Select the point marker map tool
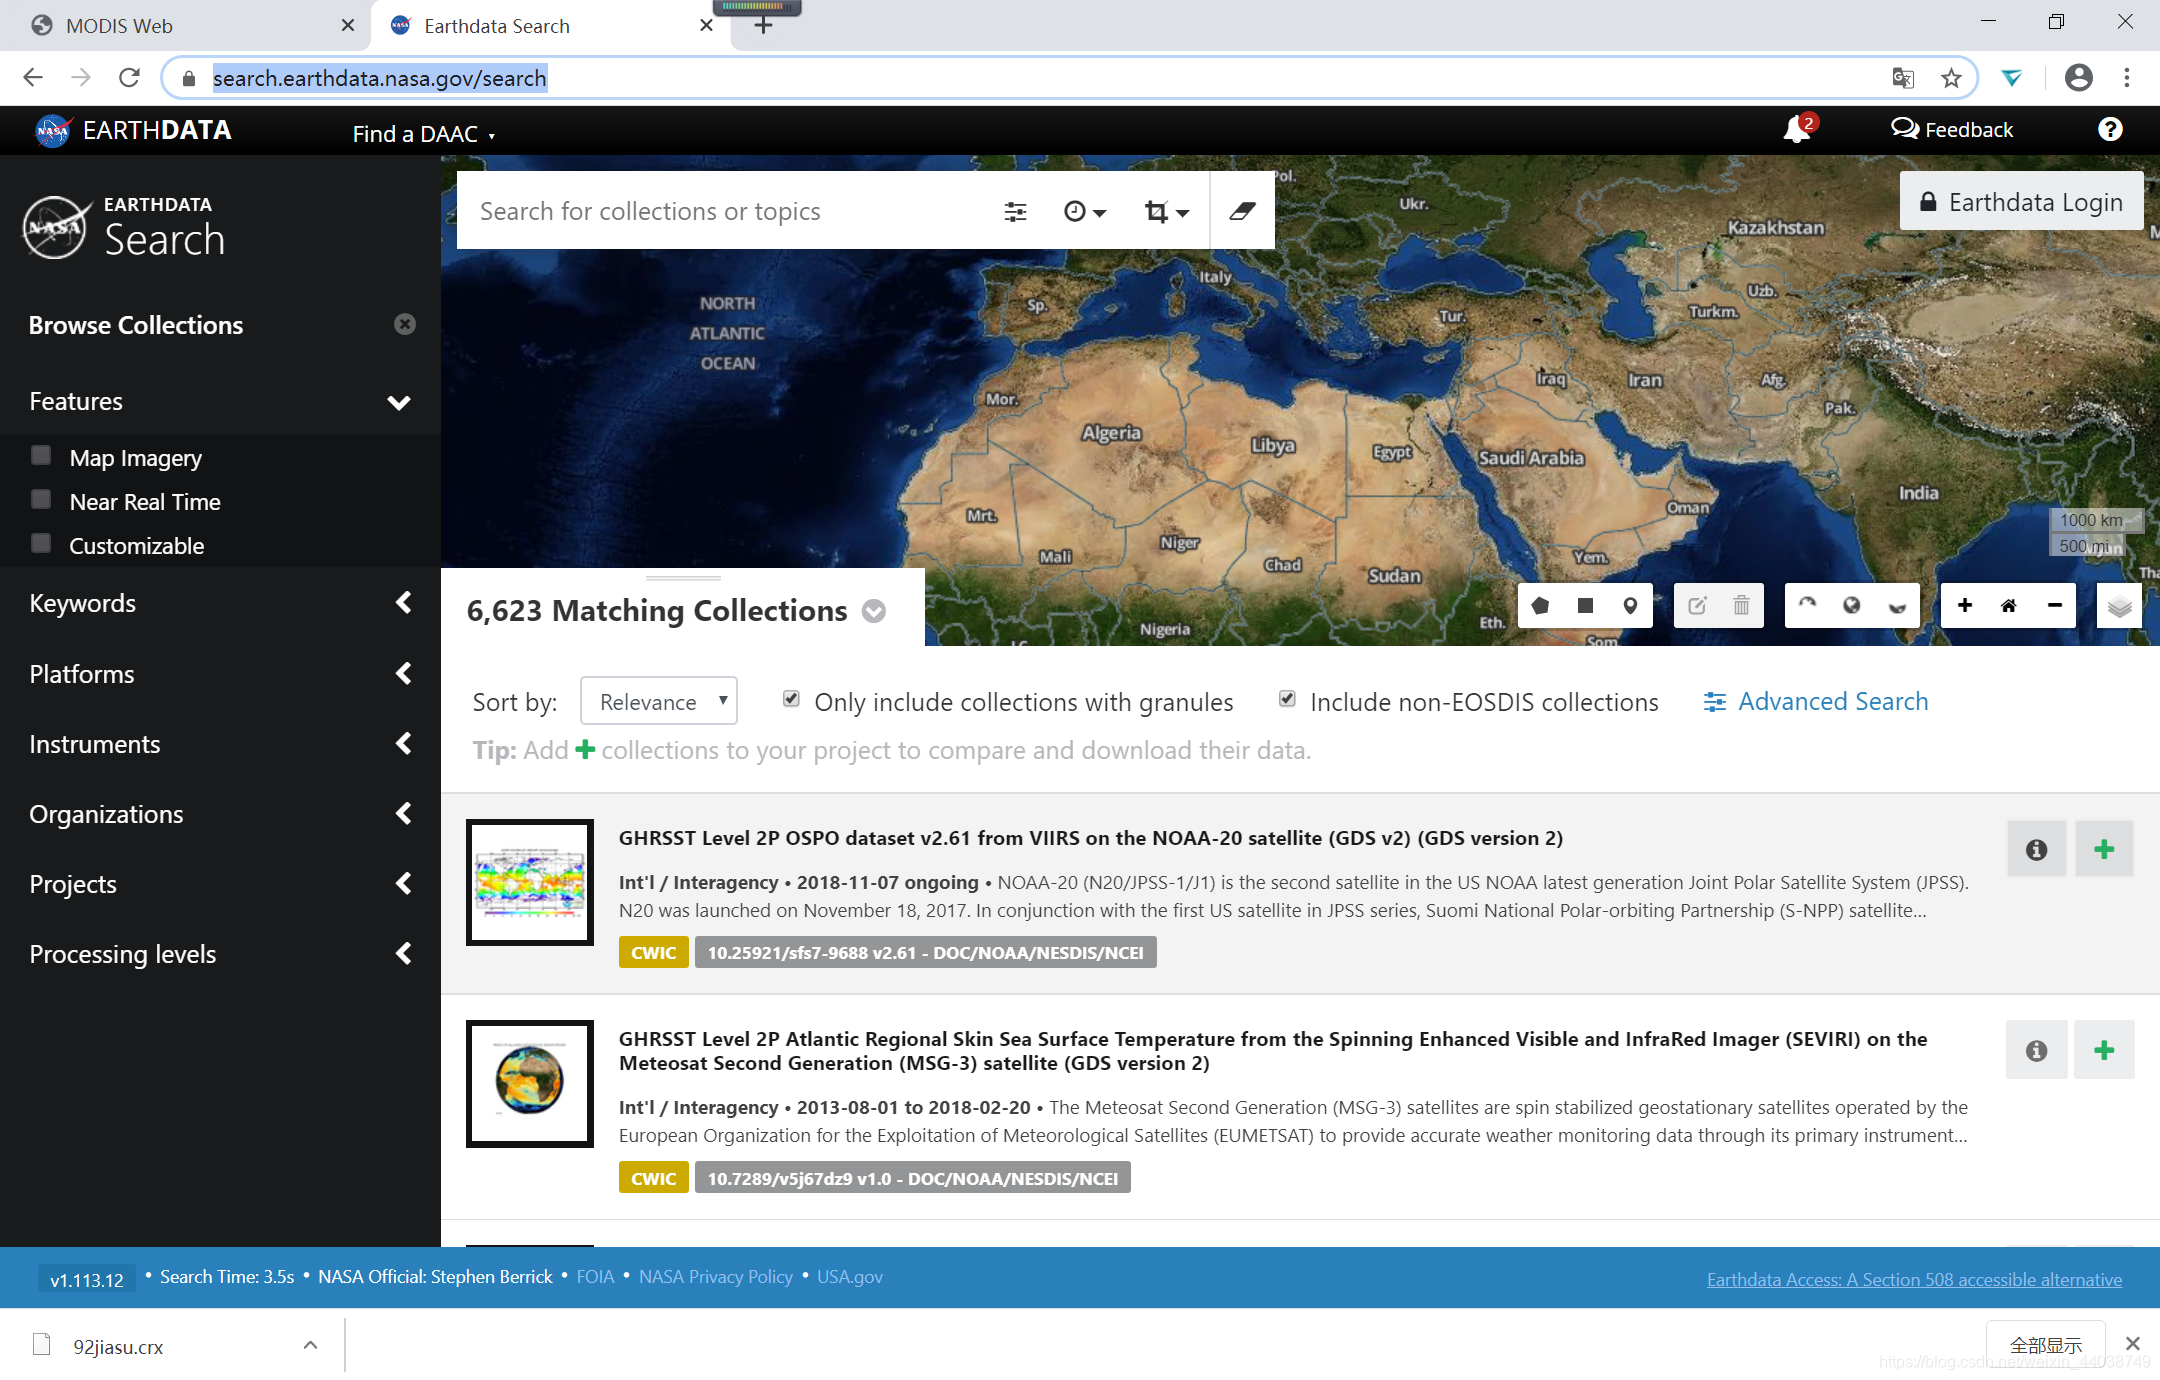This screenshot has width=2160, height=1380. tap(1630, 606)
